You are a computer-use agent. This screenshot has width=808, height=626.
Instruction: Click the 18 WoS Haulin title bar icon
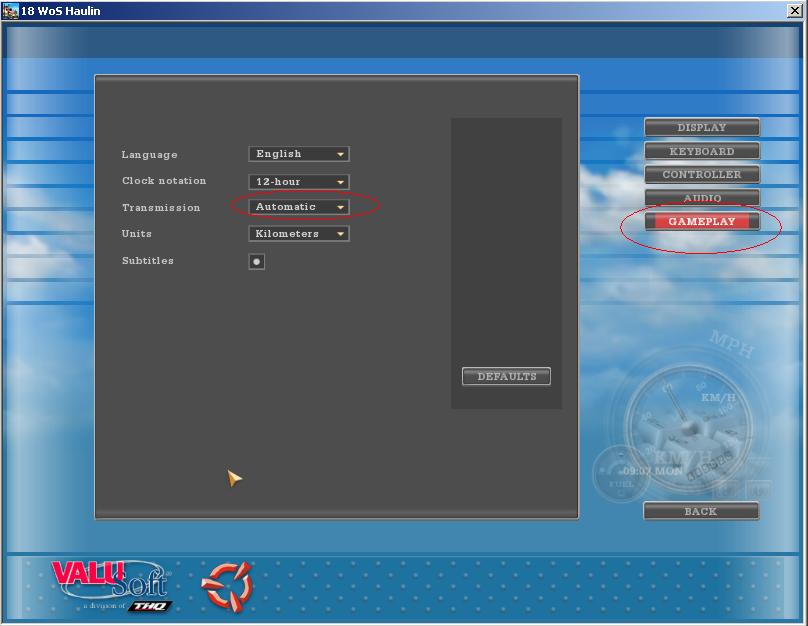tap(10, 11)
